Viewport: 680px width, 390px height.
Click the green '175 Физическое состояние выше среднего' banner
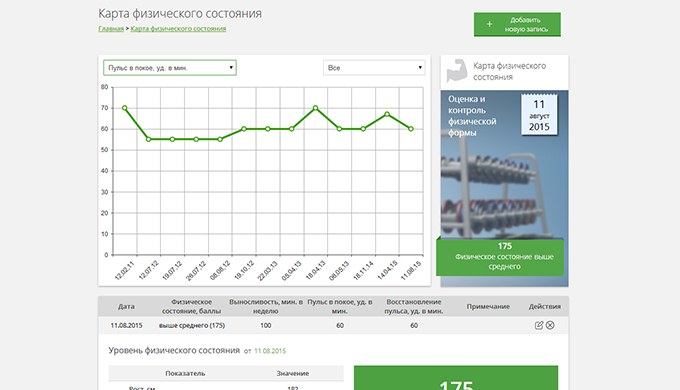pyautogui.click(x=500, y=257)
